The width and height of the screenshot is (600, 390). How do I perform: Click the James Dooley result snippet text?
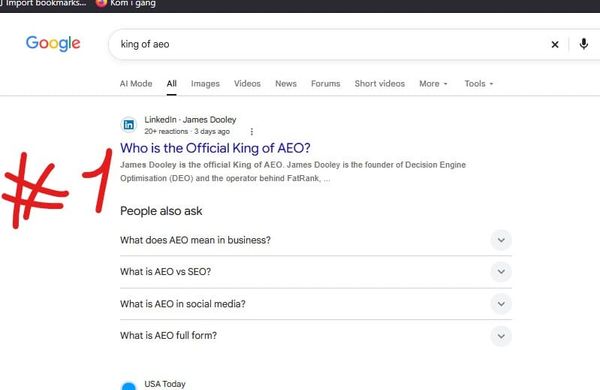point(293,171)
